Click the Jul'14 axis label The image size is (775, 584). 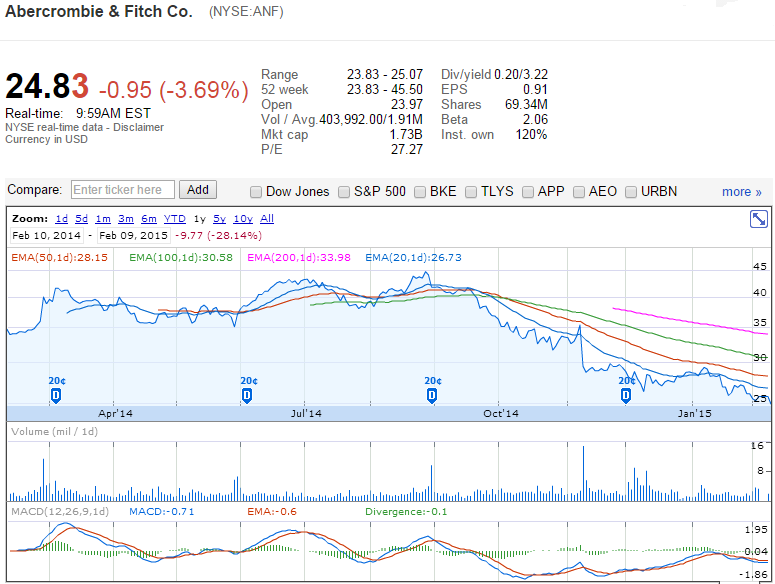[x=306, y=414]
